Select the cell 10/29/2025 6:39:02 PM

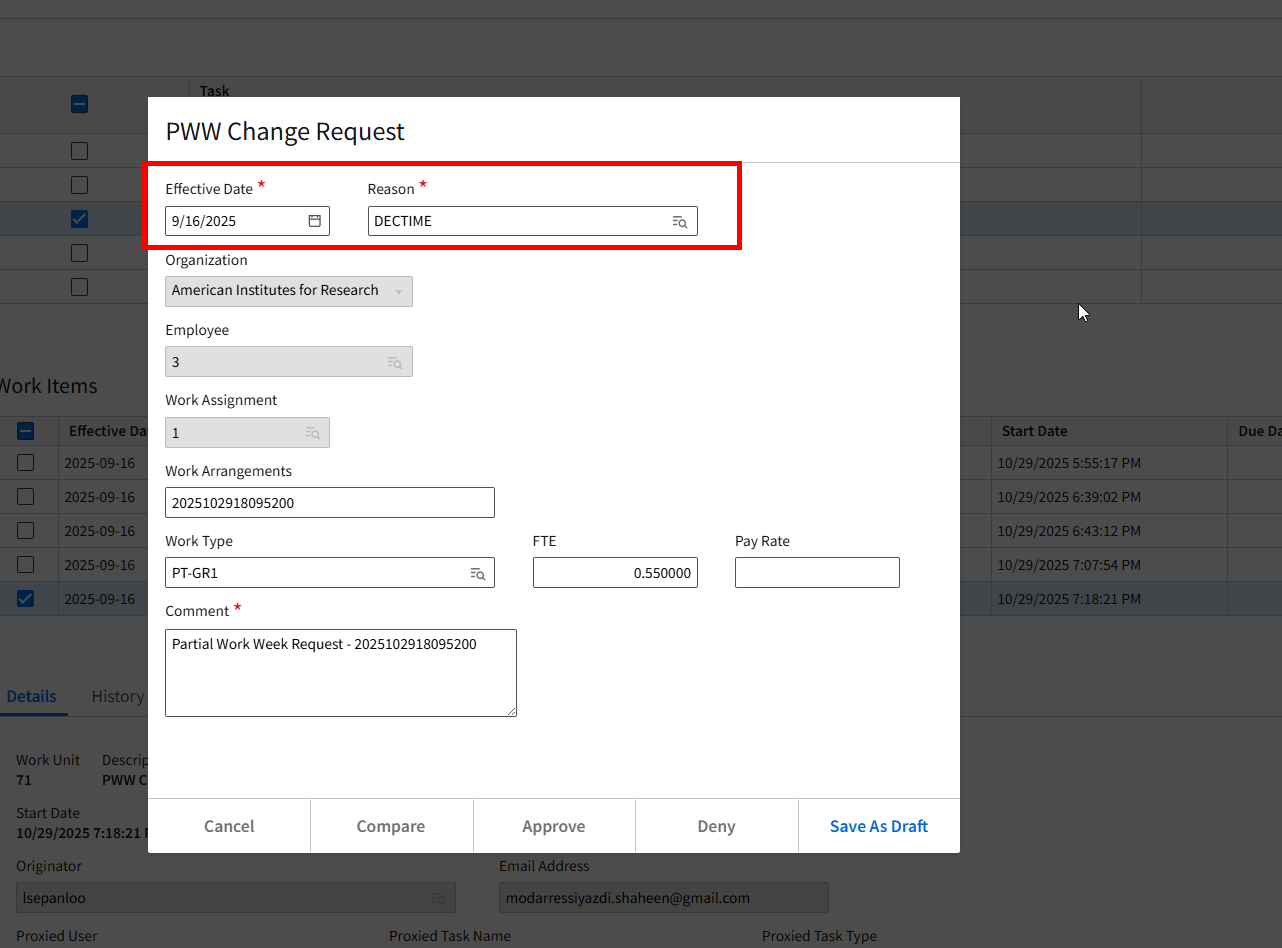pos(1108,497)
